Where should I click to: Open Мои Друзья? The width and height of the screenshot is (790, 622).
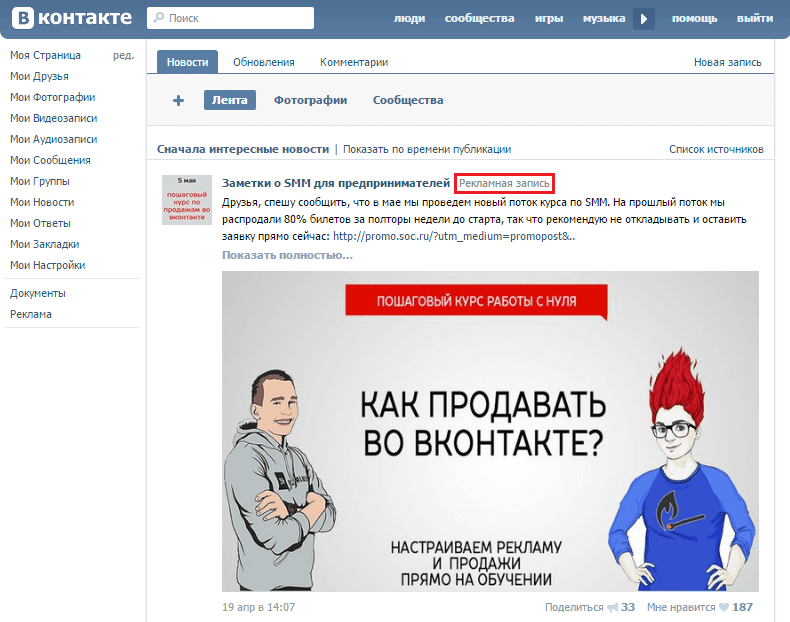coord(39,77)
